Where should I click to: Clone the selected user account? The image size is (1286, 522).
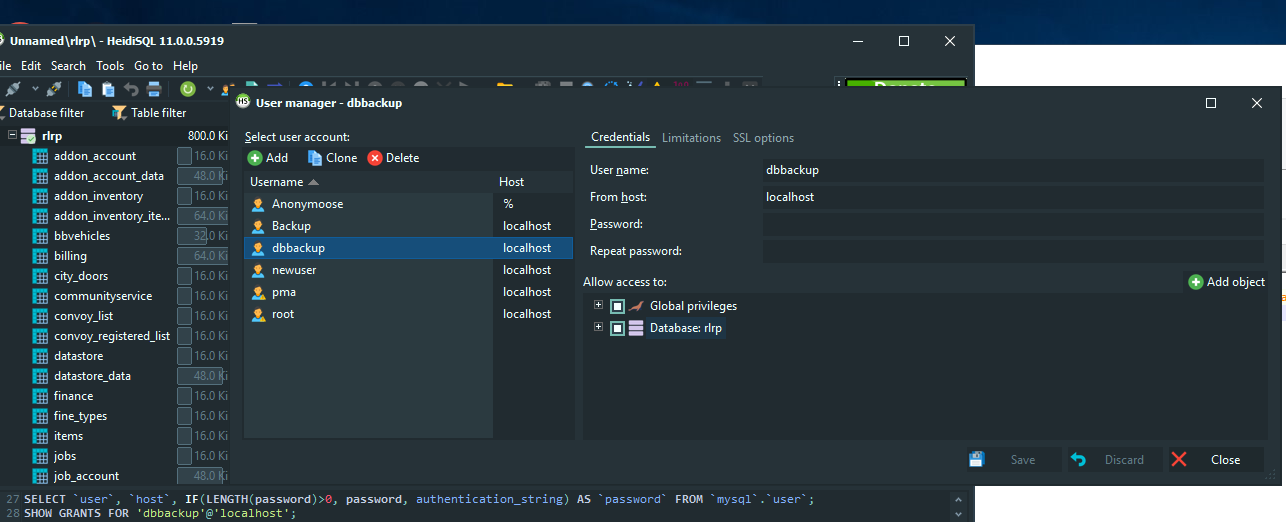tap(332, 158)
